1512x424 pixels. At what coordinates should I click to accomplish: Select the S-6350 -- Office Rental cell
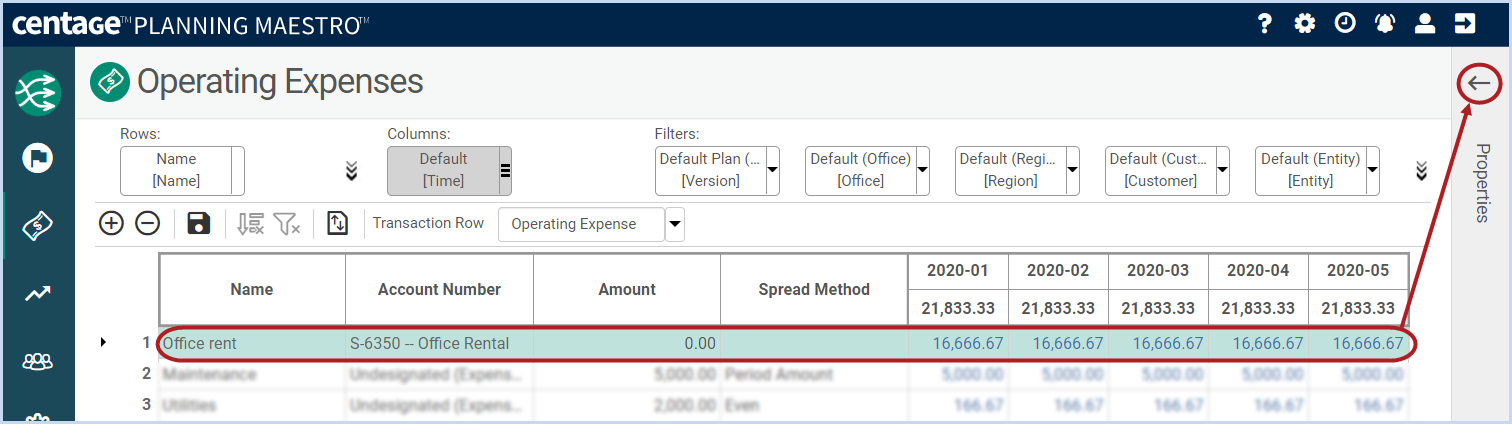(x=439, y=343)
